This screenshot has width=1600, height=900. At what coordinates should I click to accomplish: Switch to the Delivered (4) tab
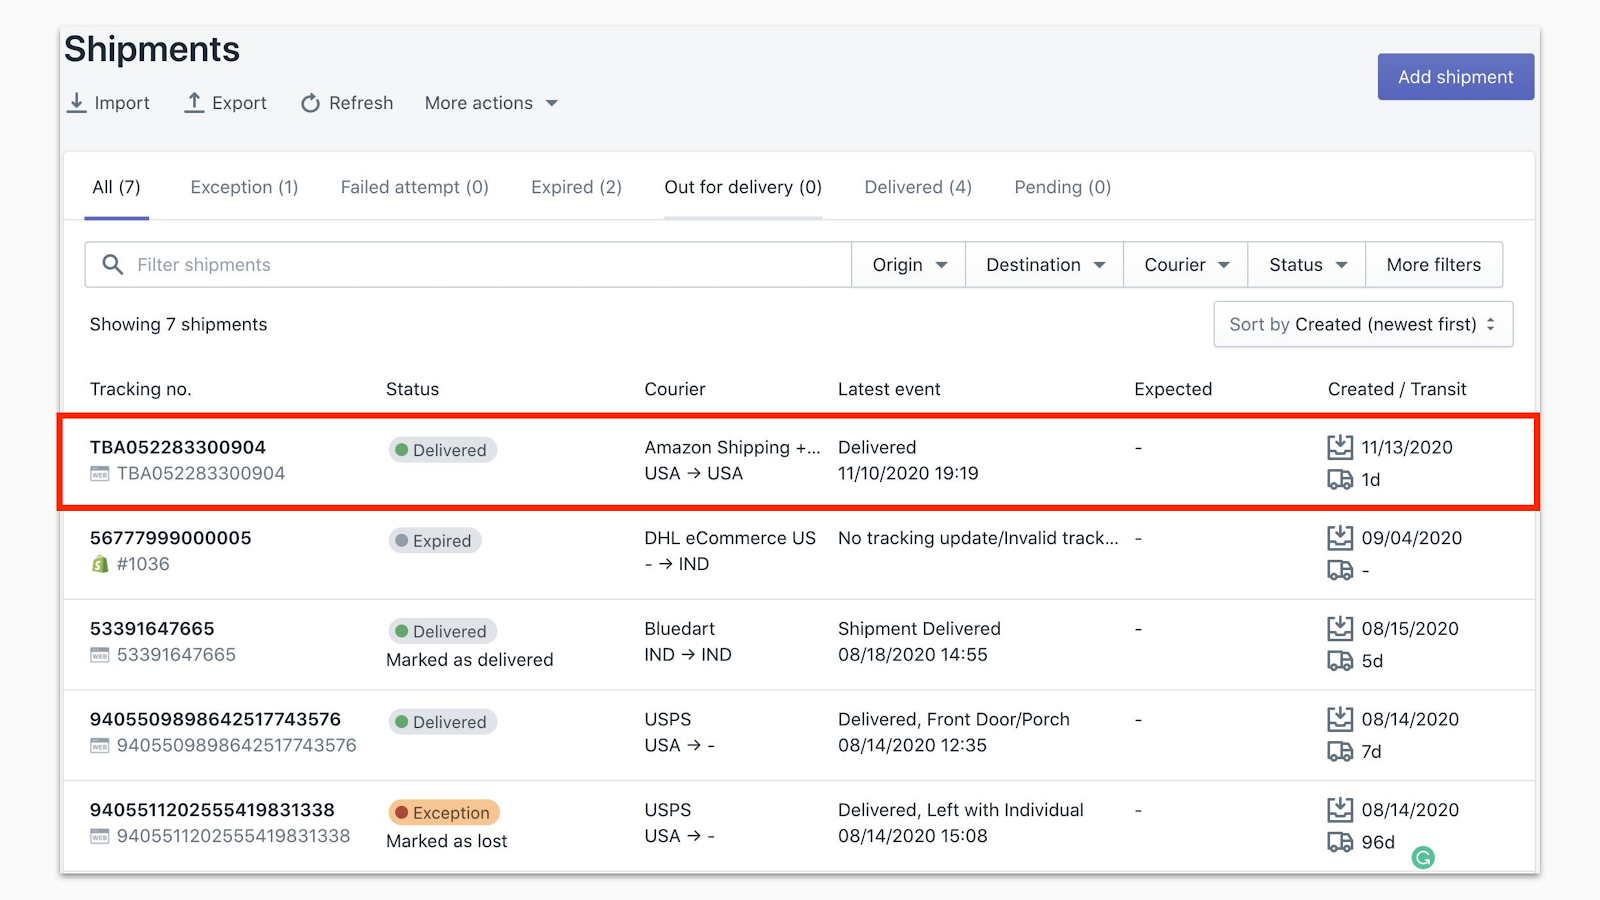pos(918,187)
